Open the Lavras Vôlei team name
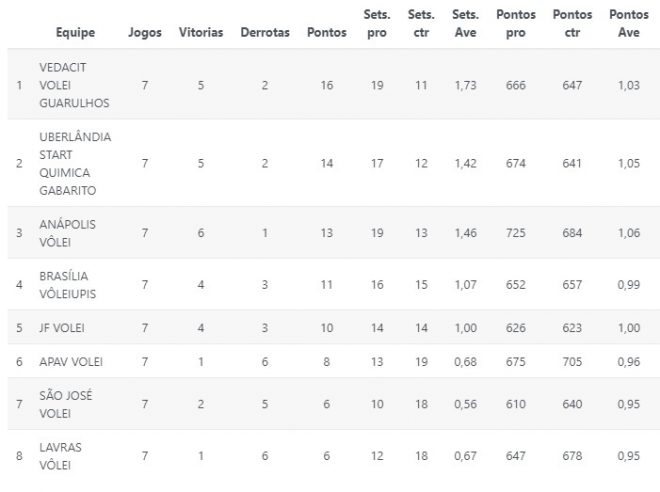This screenshot has width=660, height=492. (x=62, y=456)
